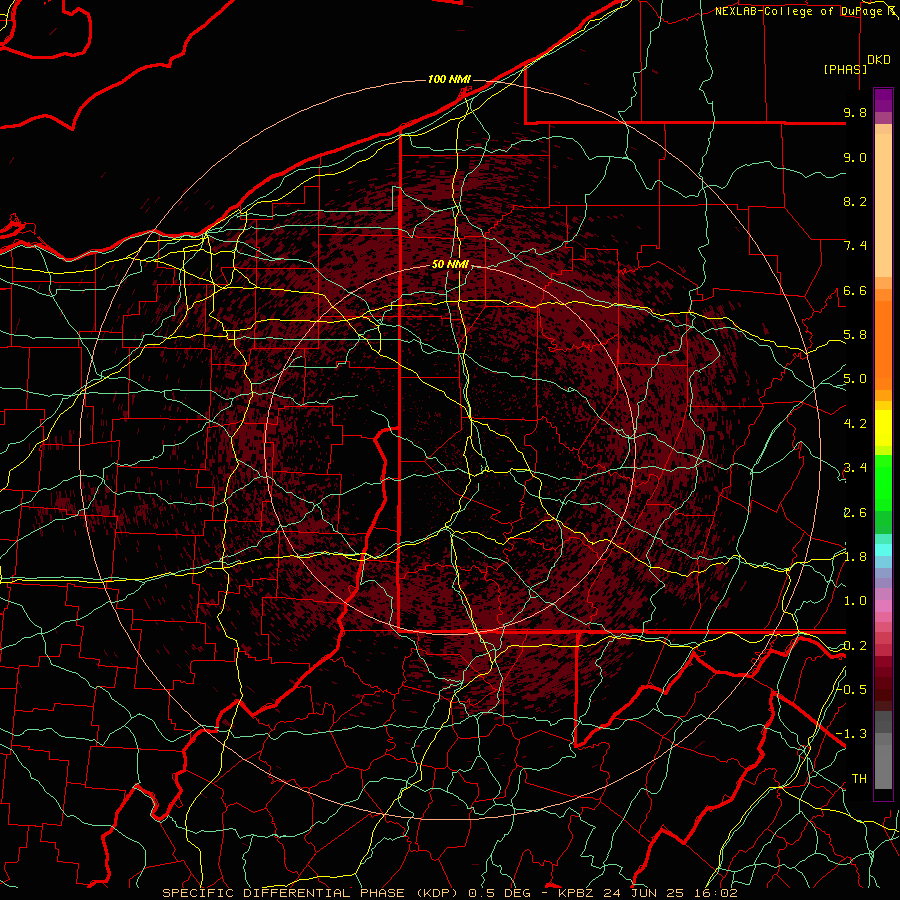Click the 8.2 value on the scale
Screen dimensions: 900x900
pyautogui.click(x=855, y=202)
